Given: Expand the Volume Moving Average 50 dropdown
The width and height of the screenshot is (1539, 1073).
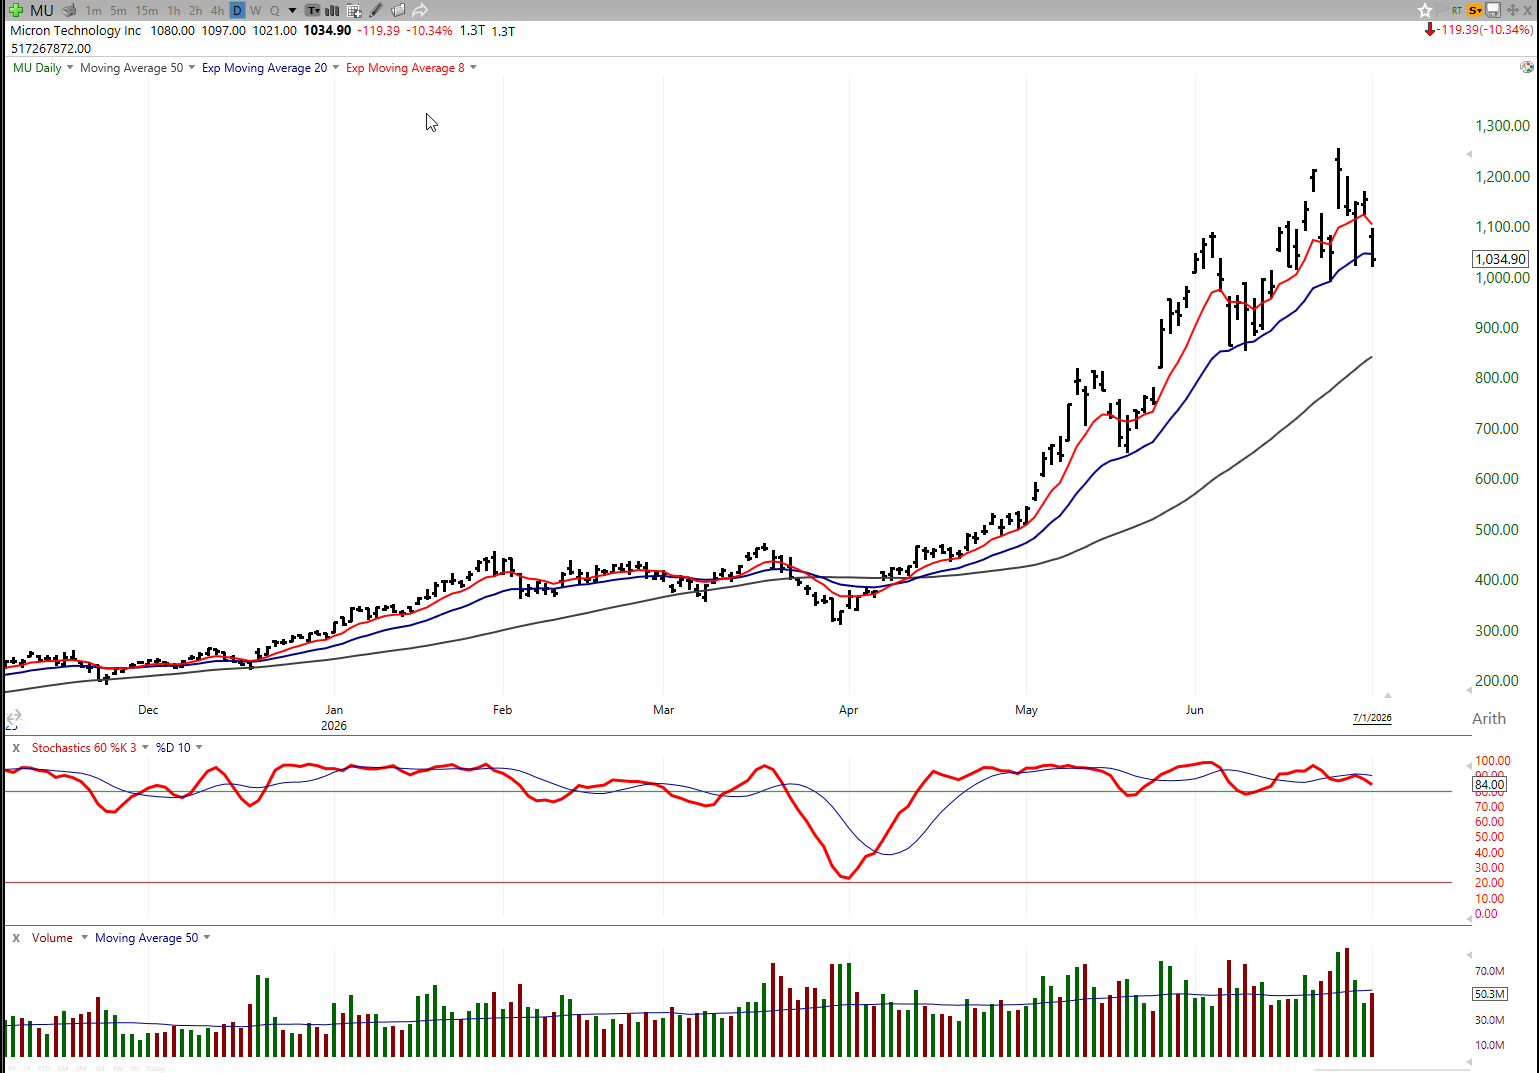Looking at the screenshot, I should pyautogui.click(x=207, y=938).
